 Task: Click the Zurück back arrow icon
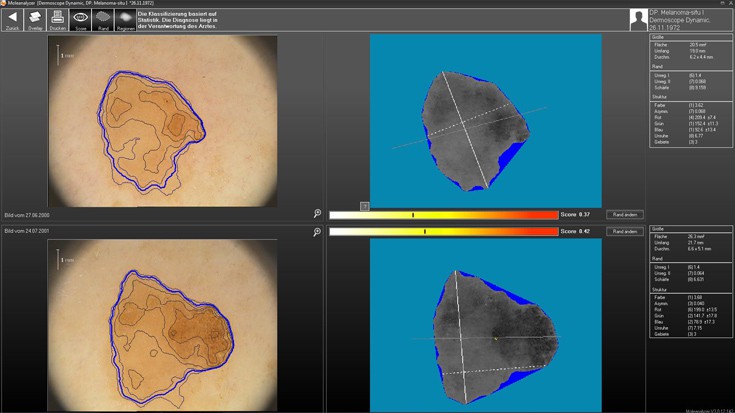coord(14,17)
